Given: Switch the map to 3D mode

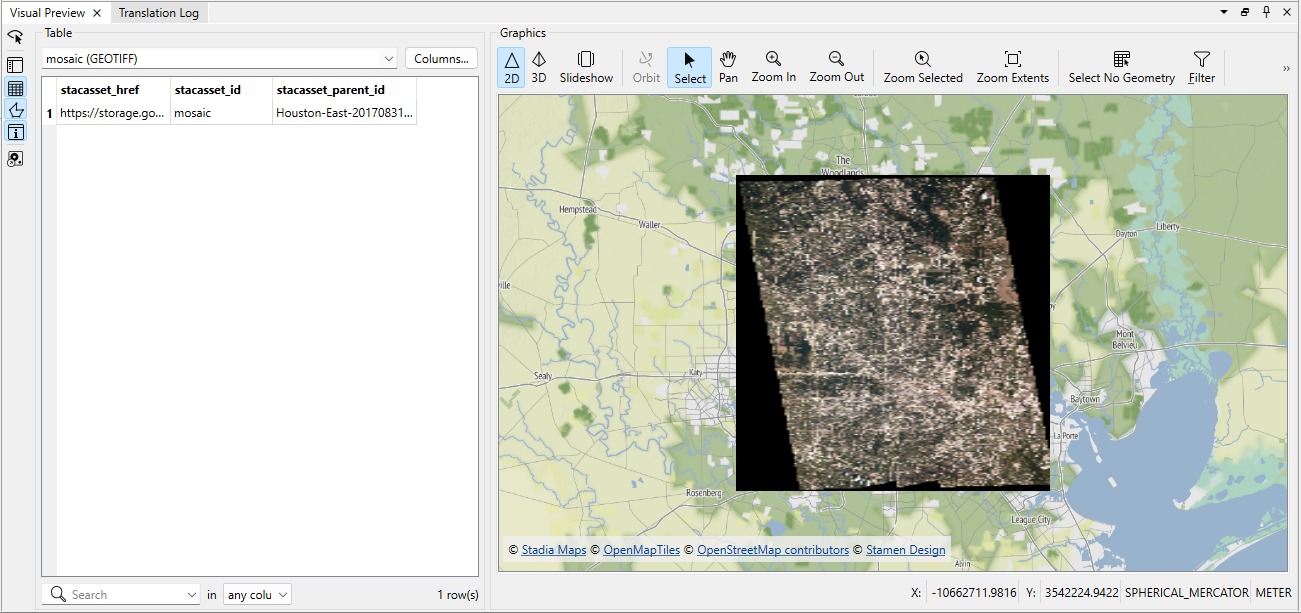Looking at the screenshot, I should (x=539, y=67).
